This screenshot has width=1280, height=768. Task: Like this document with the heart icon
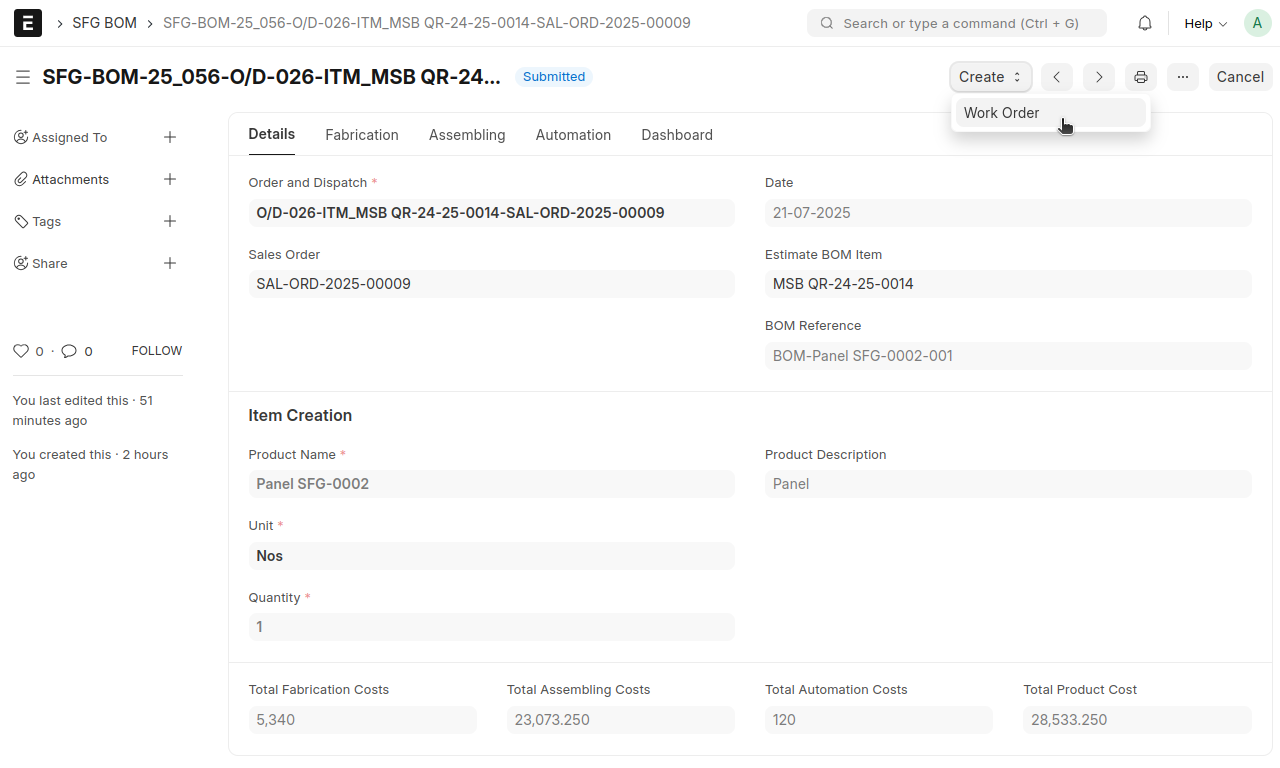(20, 351)
